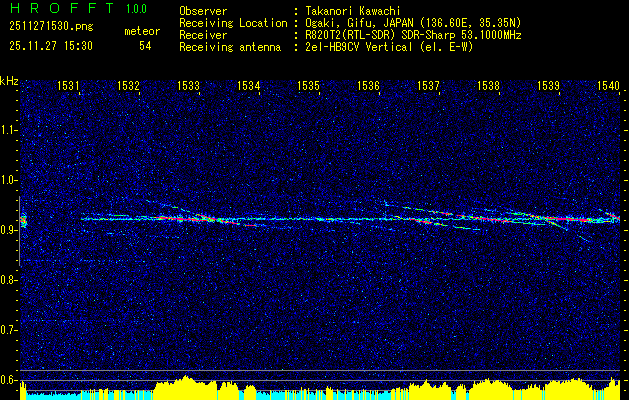The height and width of the screenshot is (400, 629).
Task: Click the 1531 time marker
Action: pos(69,87)
